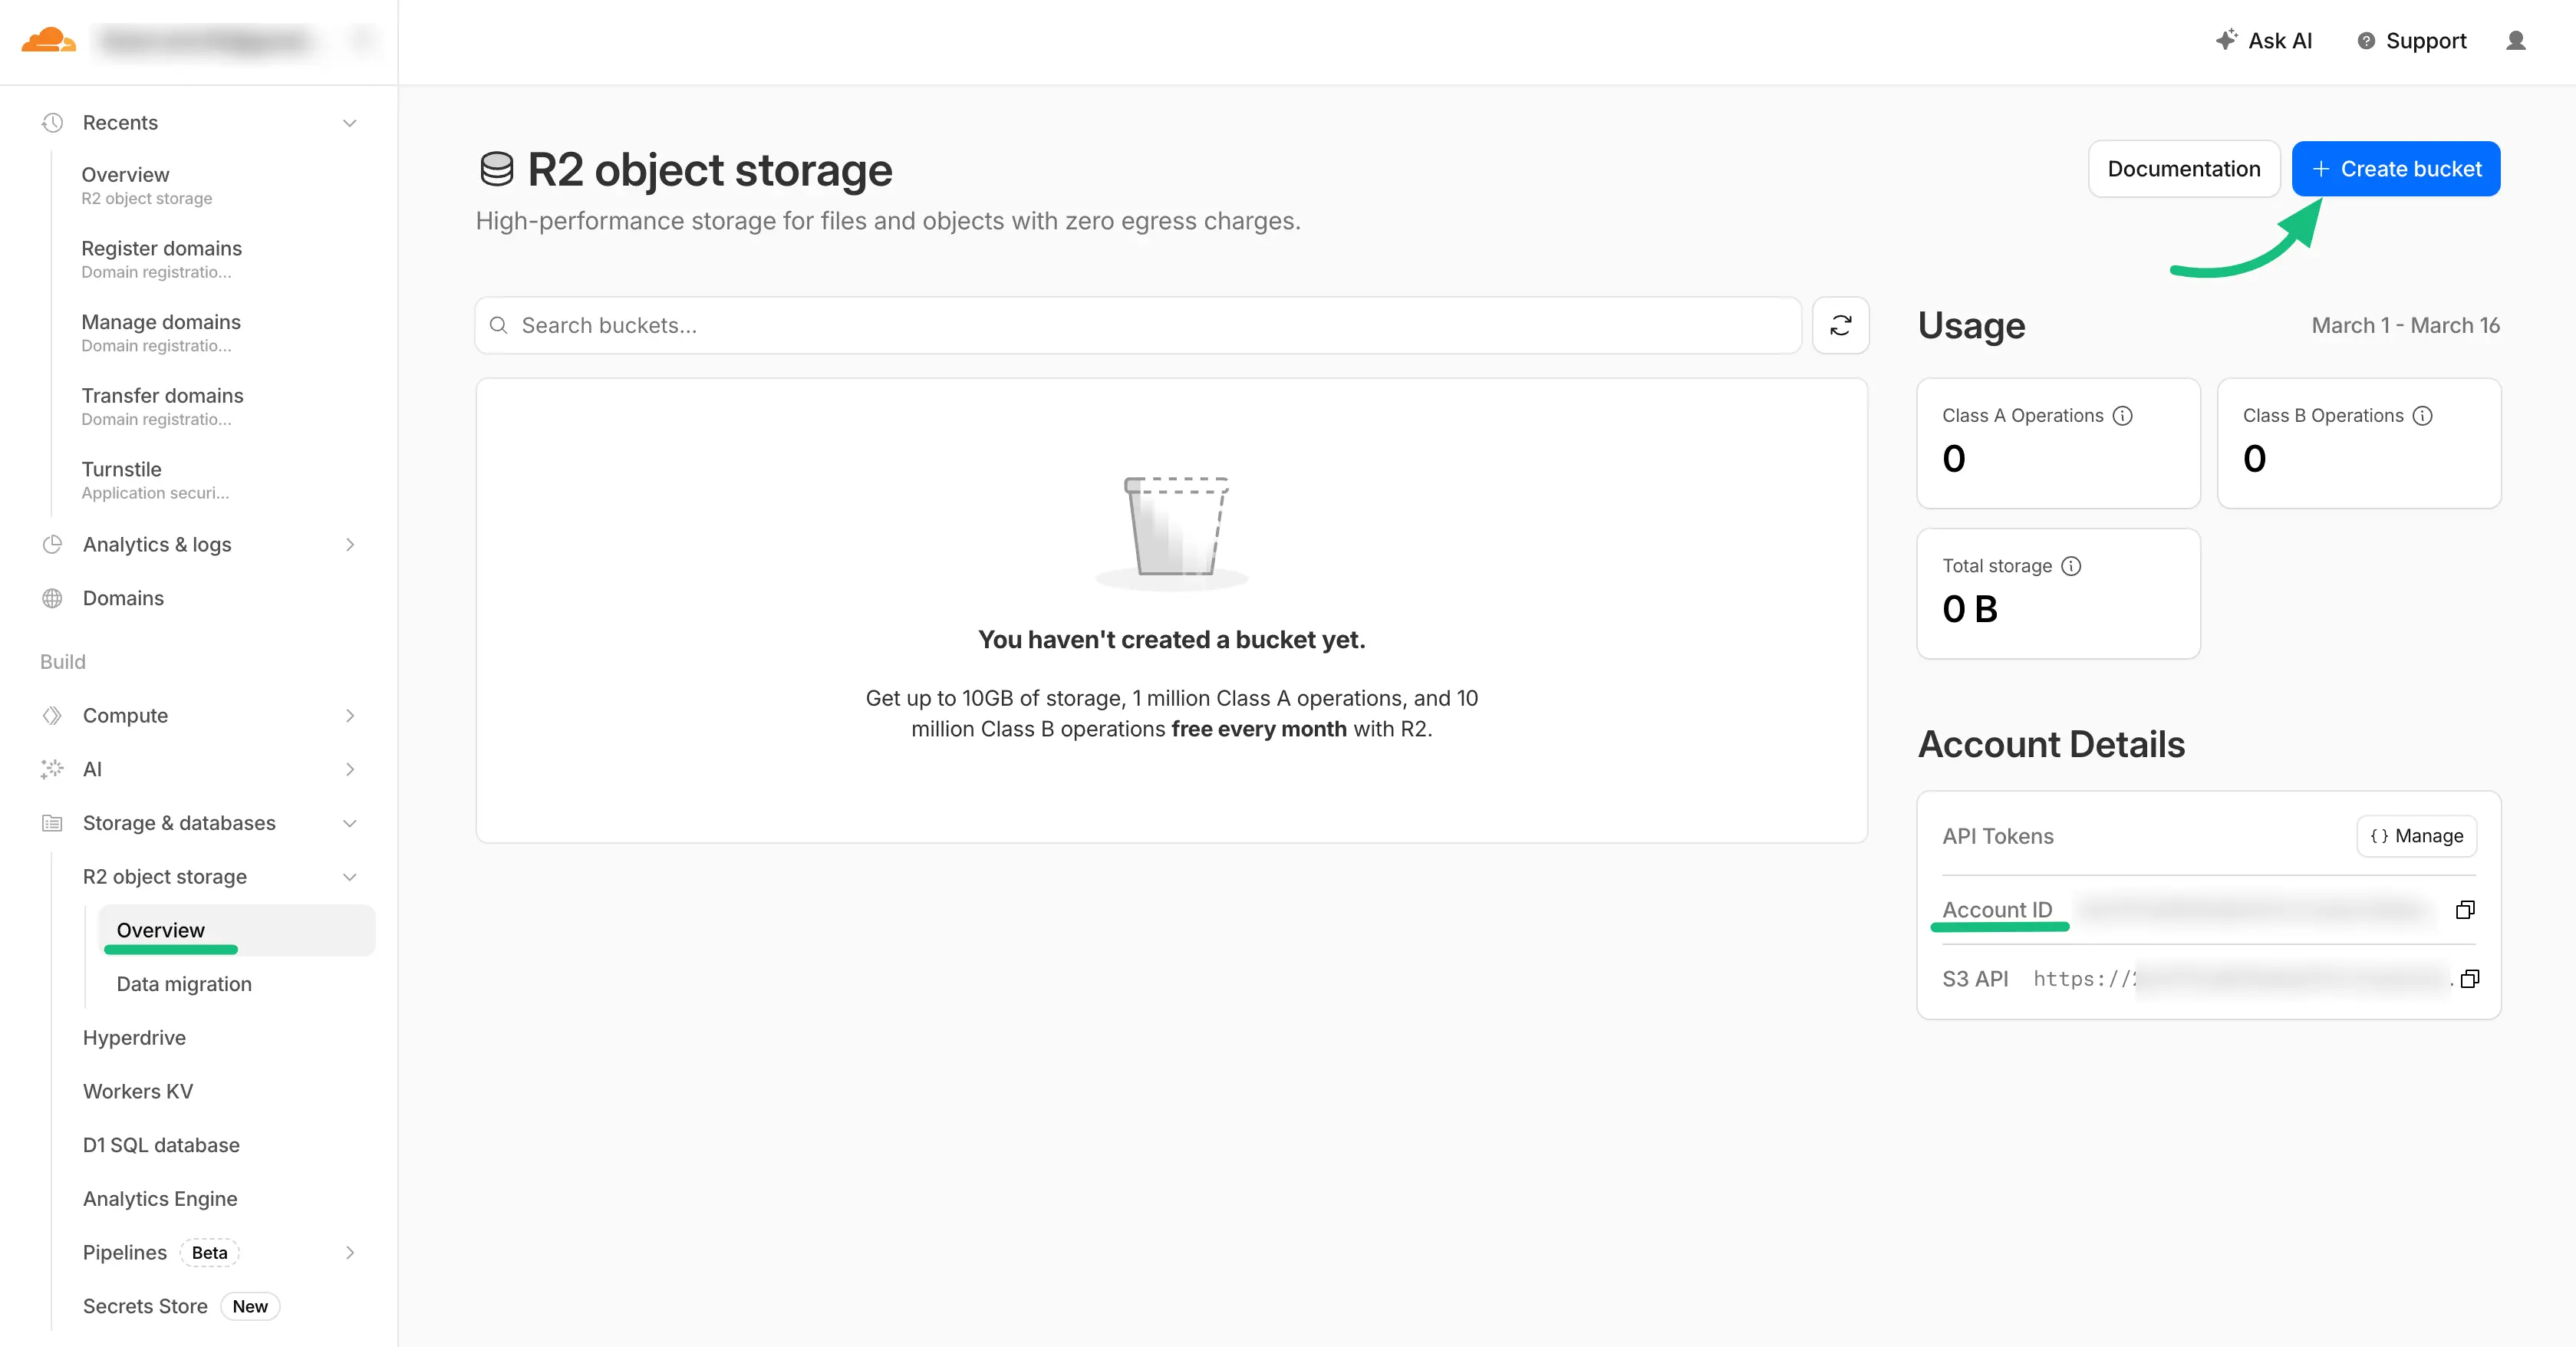The image size is (2576, 1347).
Task: Open the R2 Documentation
Action: point(2184,168)
